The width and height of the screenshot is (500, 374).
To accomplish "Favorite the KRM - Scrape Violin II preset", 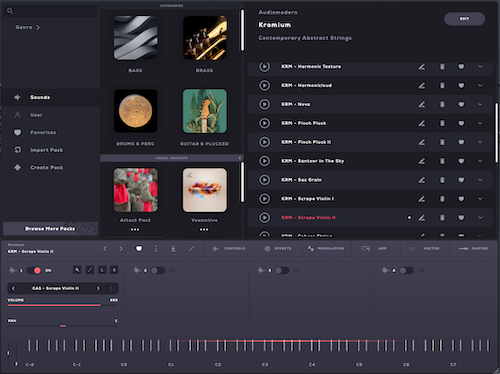I will (461, 218).
